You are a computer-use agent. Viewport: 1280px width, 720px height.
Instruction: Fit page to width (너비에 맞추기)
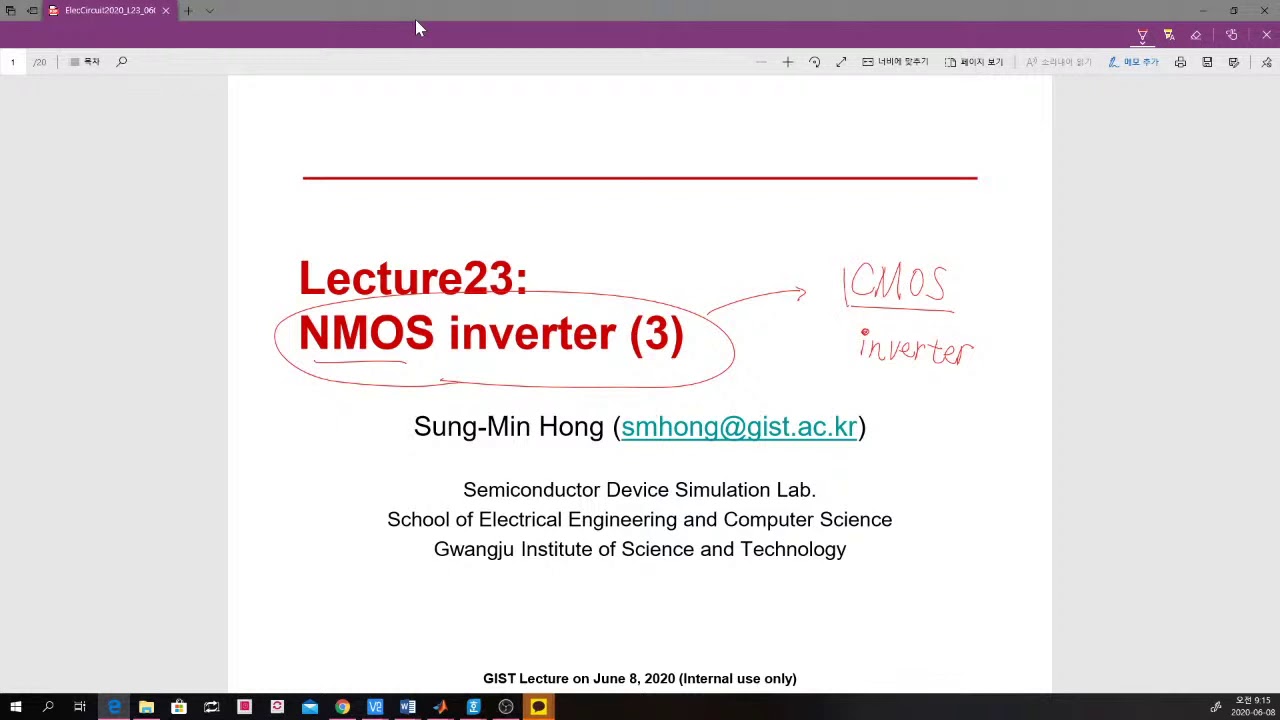click(x=895, y=62)
